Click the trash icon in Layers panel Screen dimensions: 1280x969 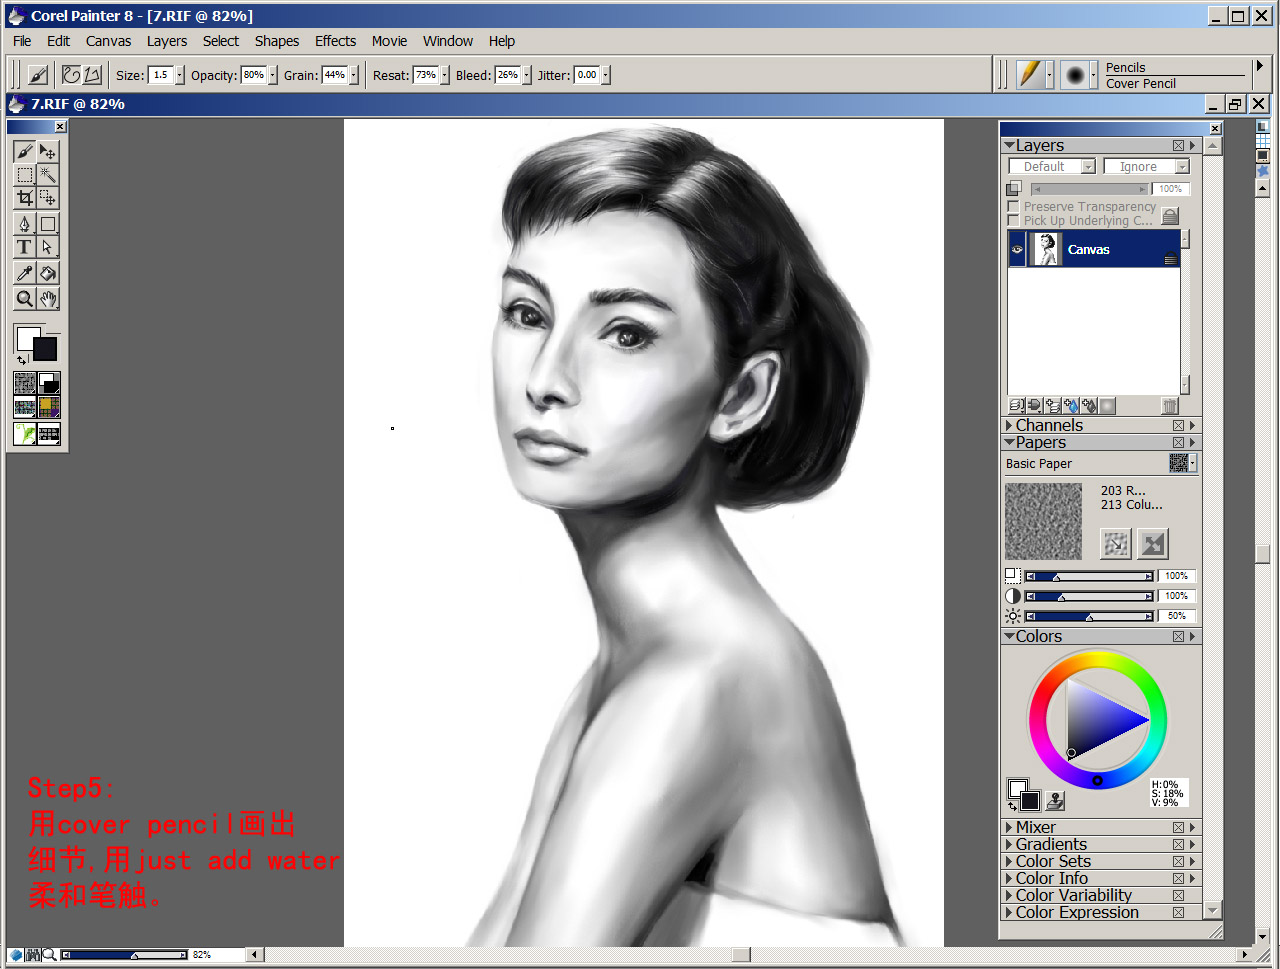click(x=1170, y=406)
